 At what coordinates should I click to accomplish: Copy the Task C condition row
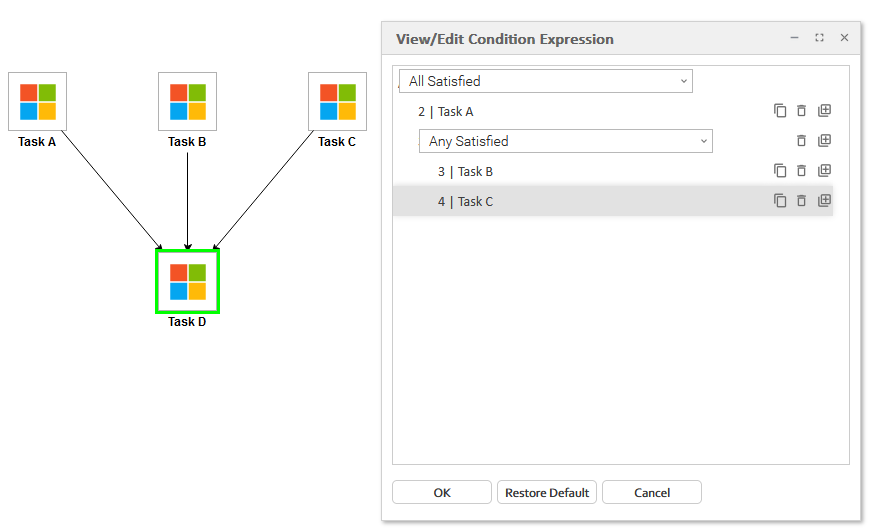pyautogui.click(x=780, y=201)
